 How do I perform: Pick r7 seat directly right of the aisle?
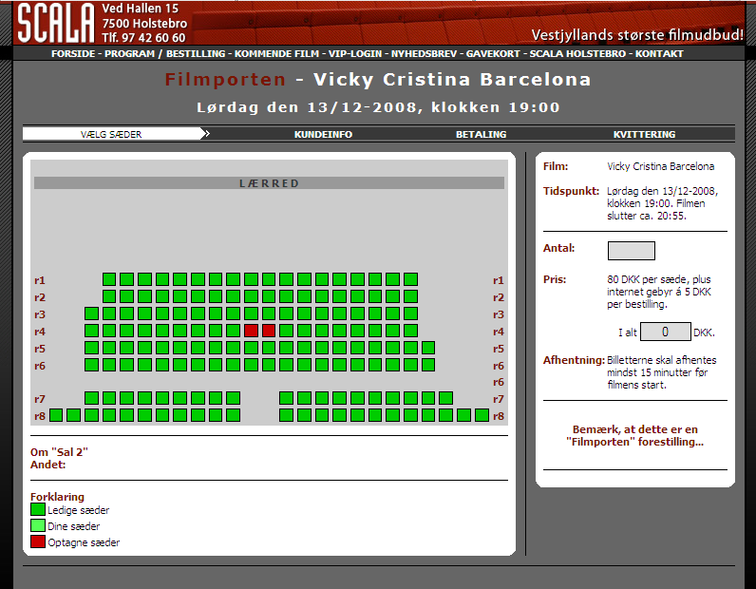click(286, 398)
